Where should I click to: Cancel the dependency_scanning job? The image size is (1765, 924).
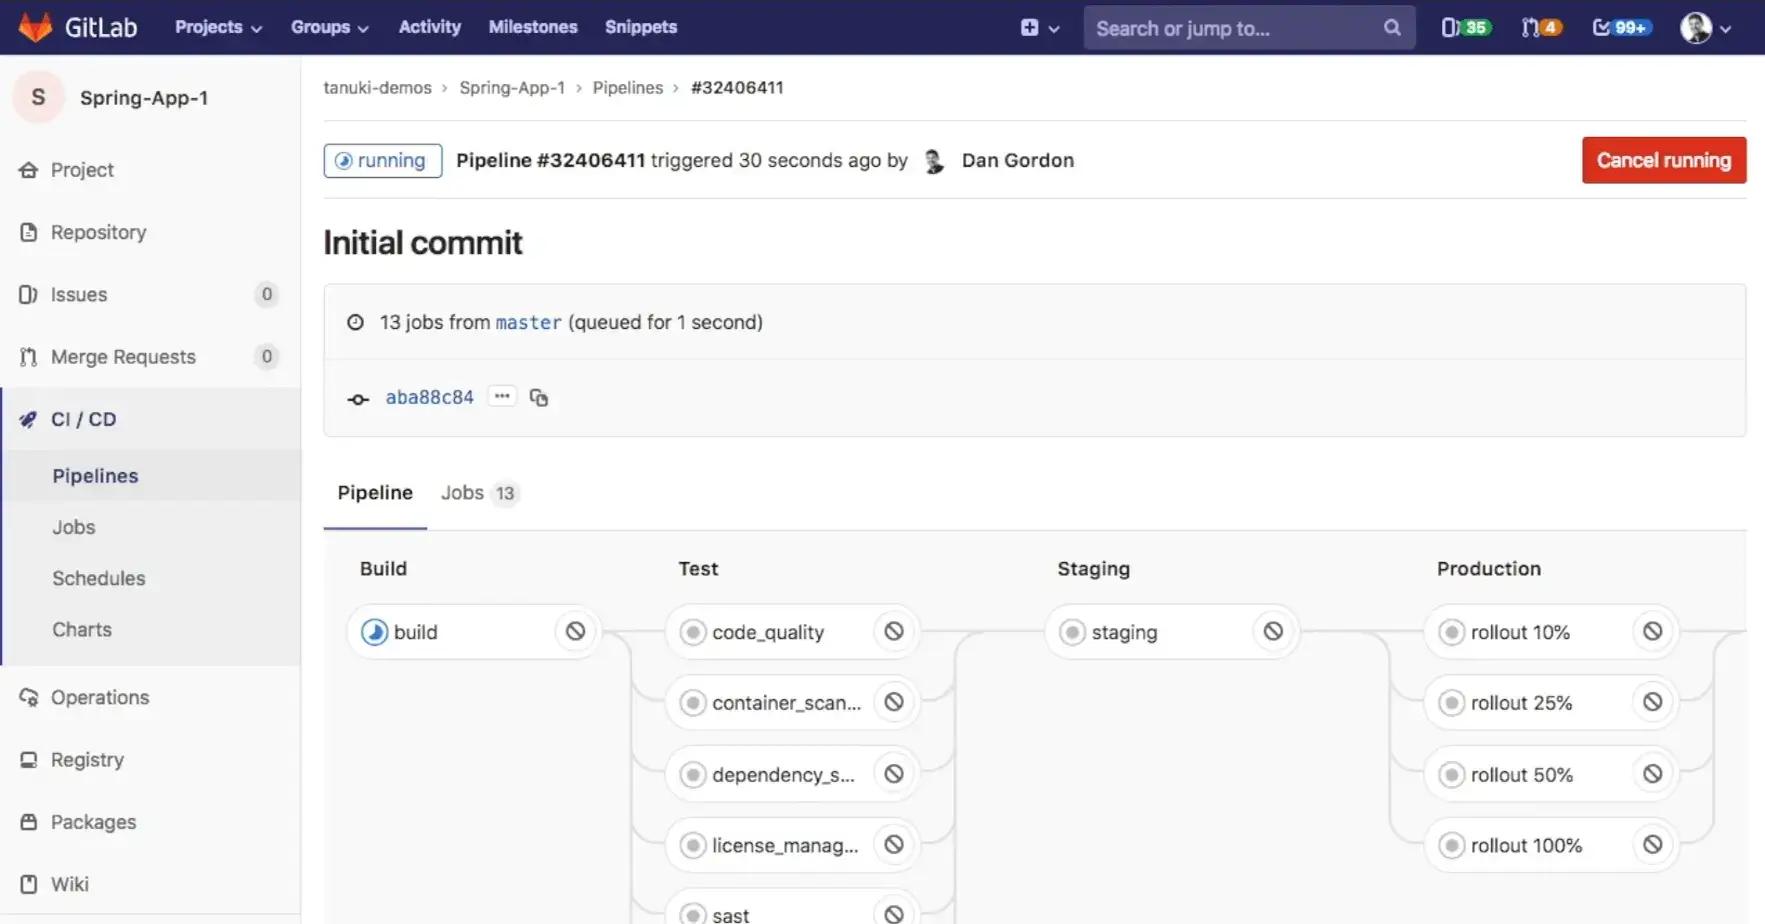[894, 774]
